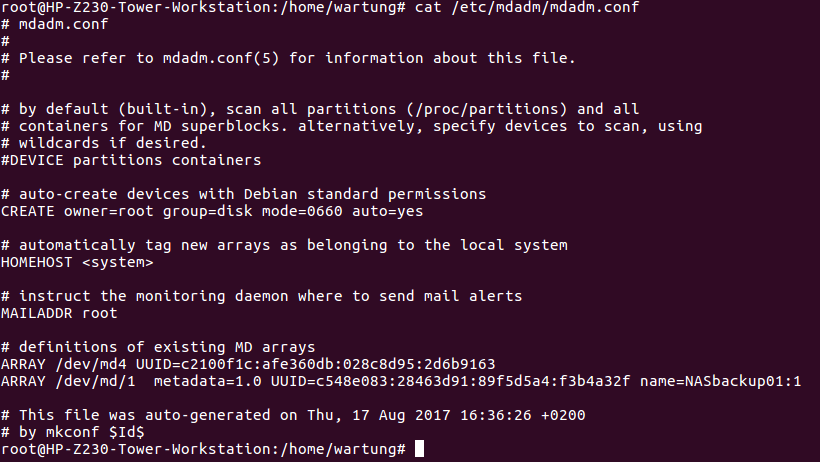Click the bottom root@HP-Z230 prompt text
Image resolution: width=820 pixels, height=462 pixels.
coord(203,449)
